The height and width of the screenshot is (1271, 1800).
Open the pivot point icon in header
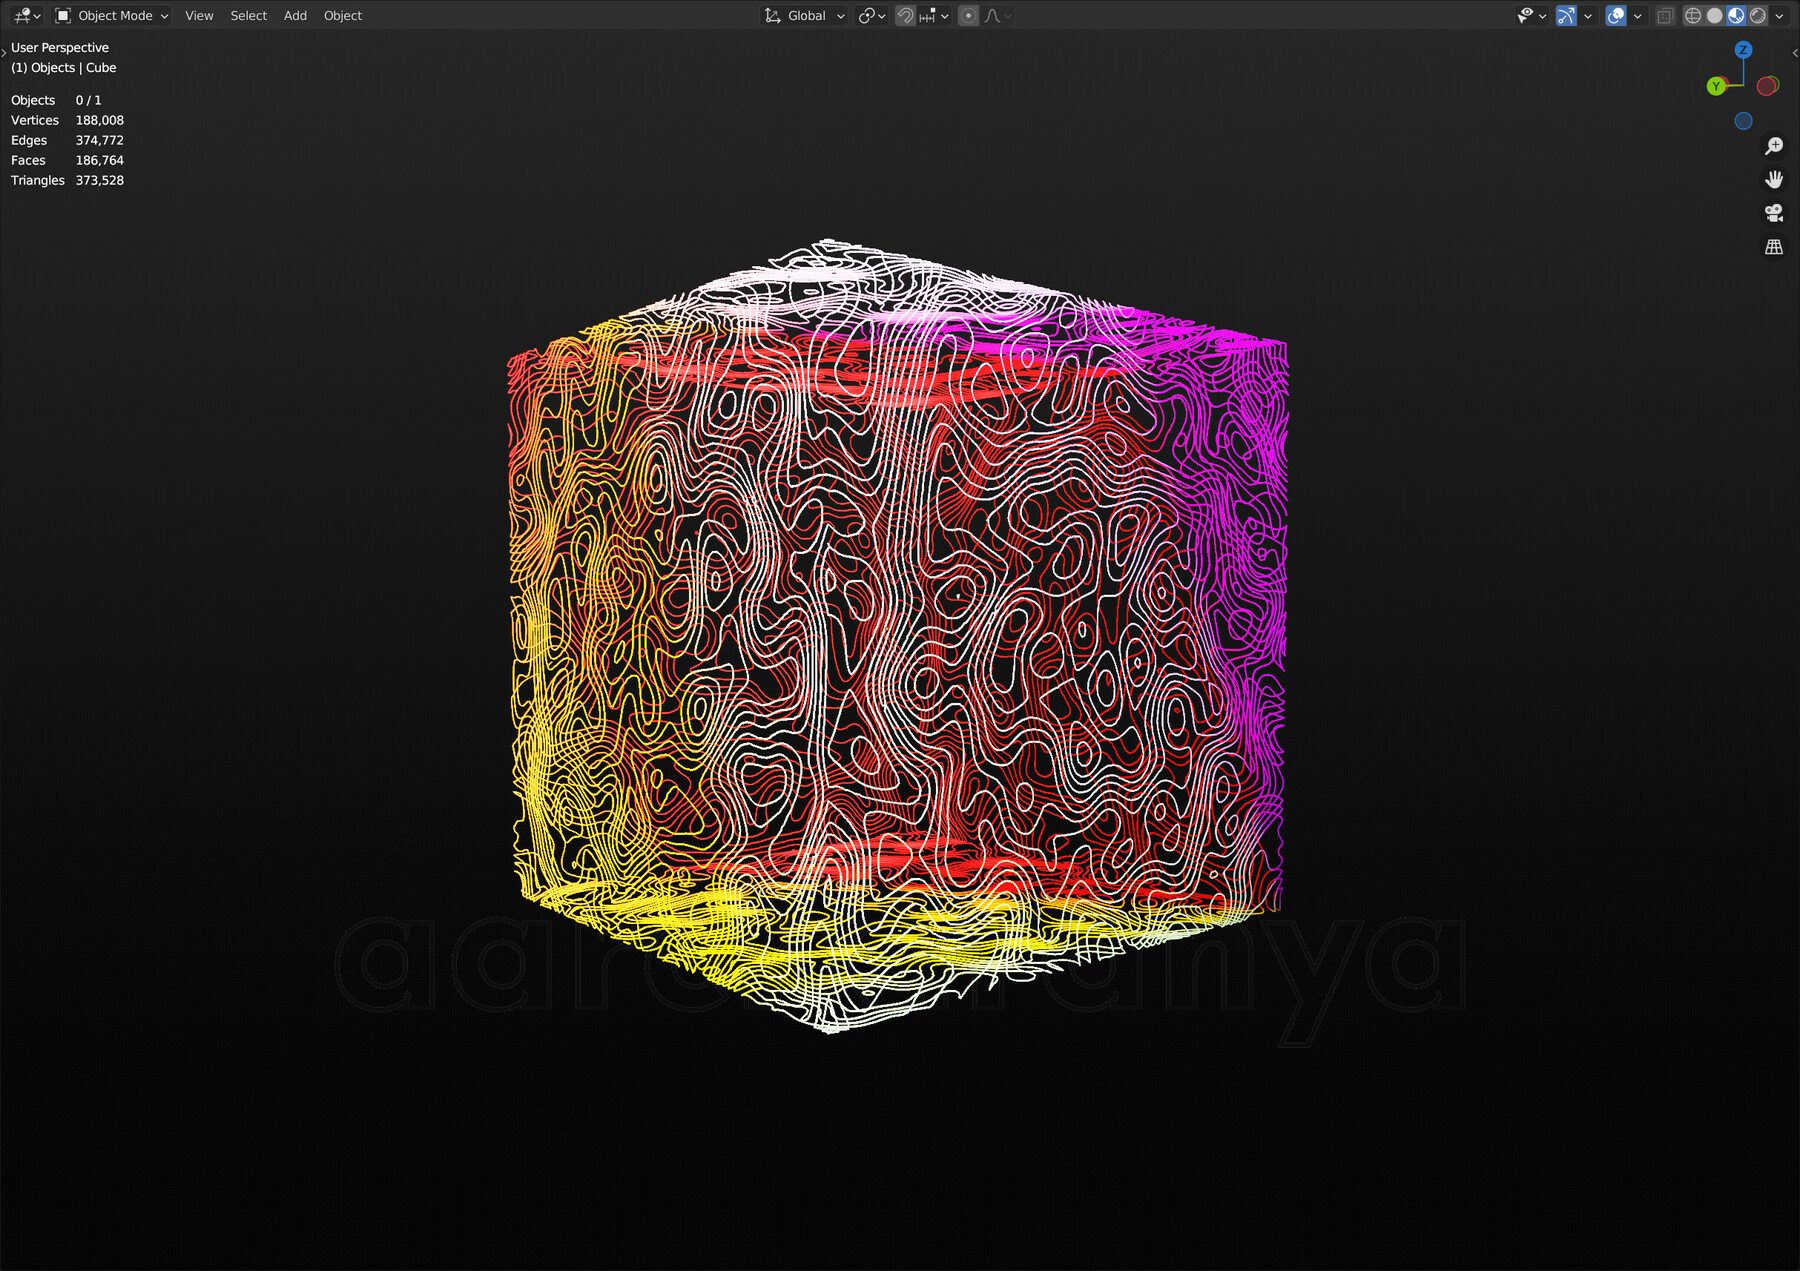(866, 15)
